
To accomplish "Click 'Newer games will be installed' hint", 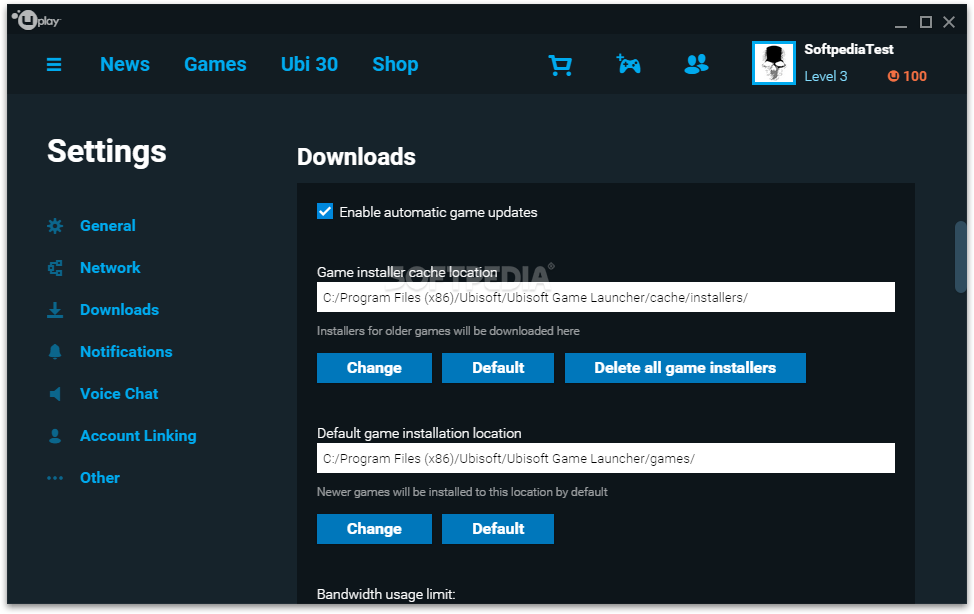I will pyautogui.click(x=462, y=492).
